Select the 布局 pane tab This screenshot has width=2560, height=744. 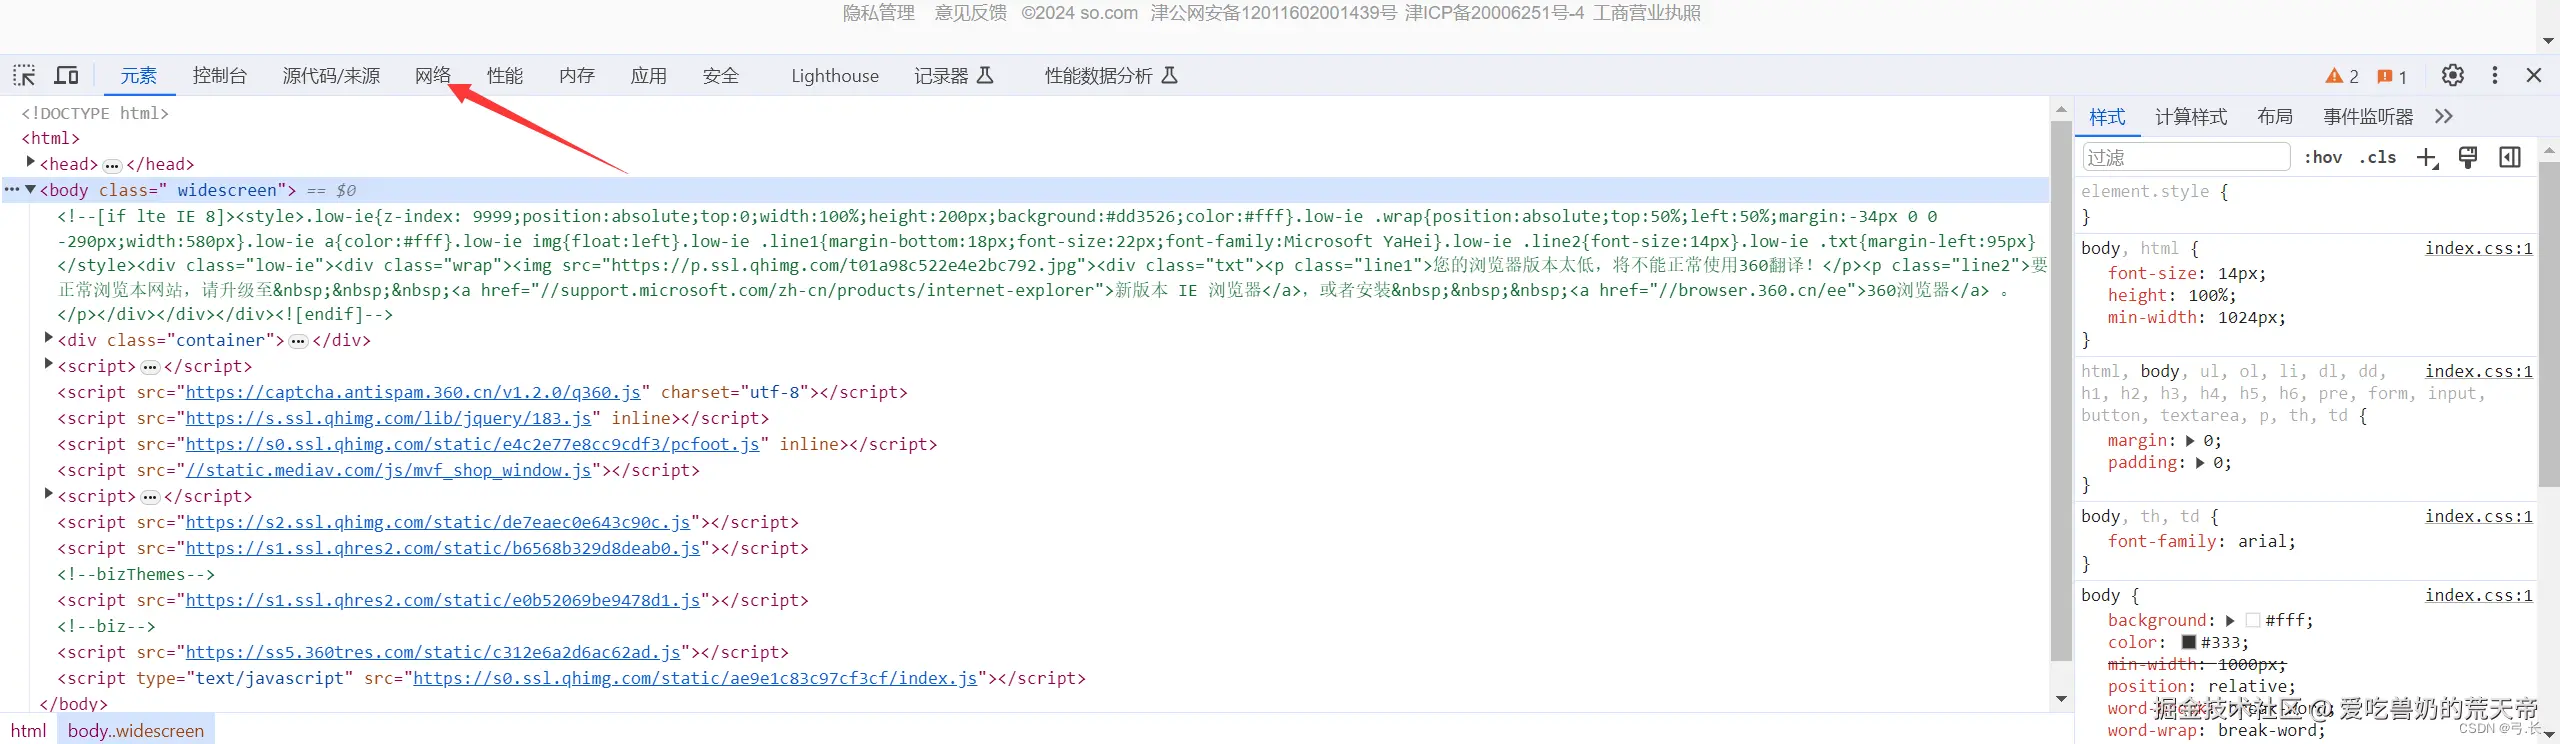[2275, 117]
